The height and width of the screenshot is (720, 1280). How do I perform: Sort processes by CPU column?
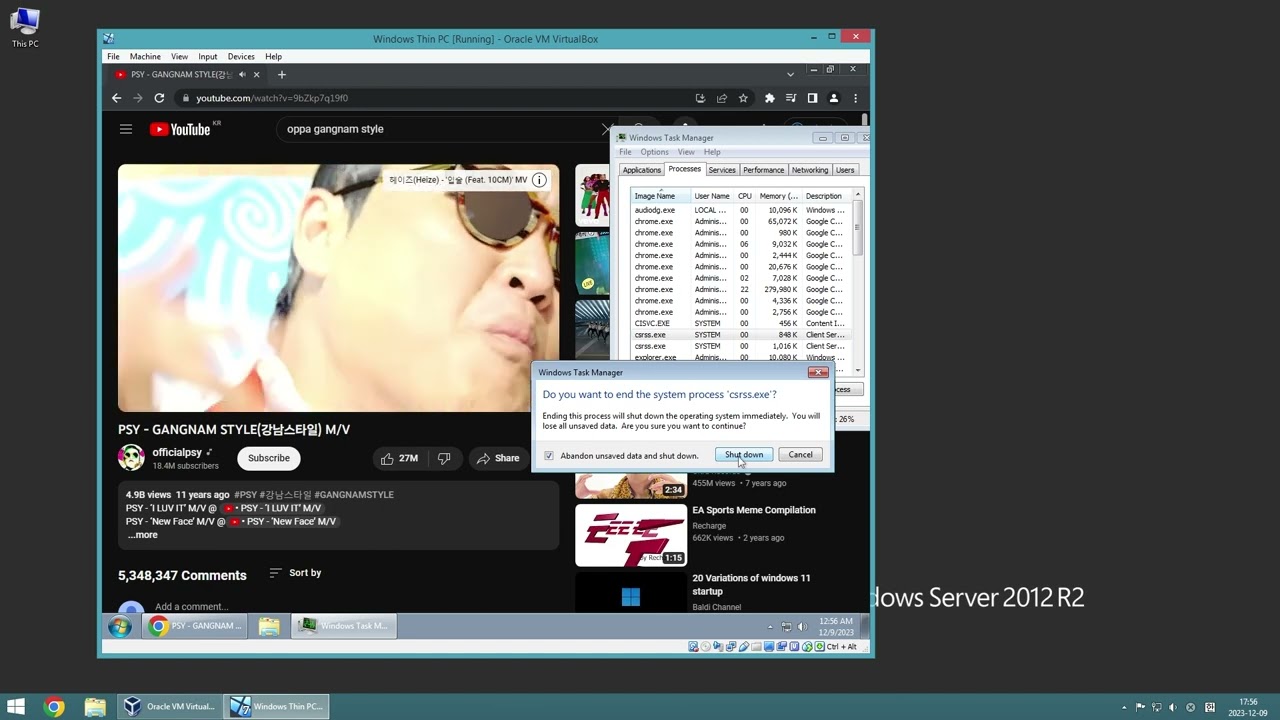tap(745, 196)
